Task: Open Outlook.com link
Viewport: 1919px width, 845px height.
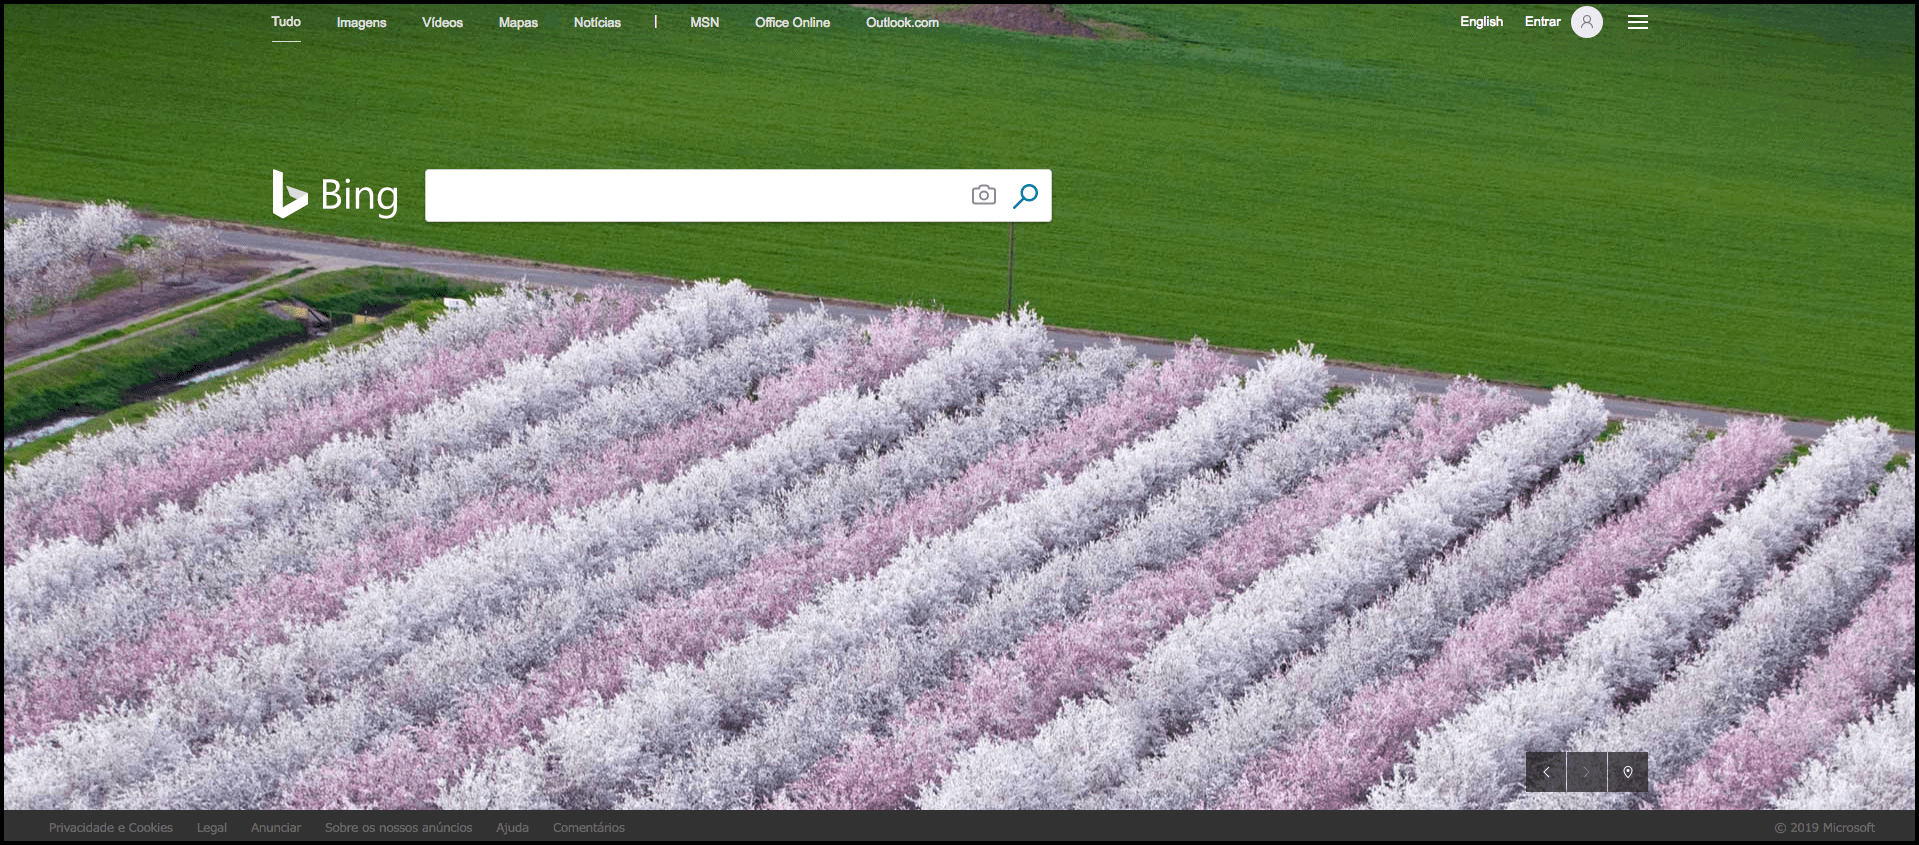Action: pos(902,22)
